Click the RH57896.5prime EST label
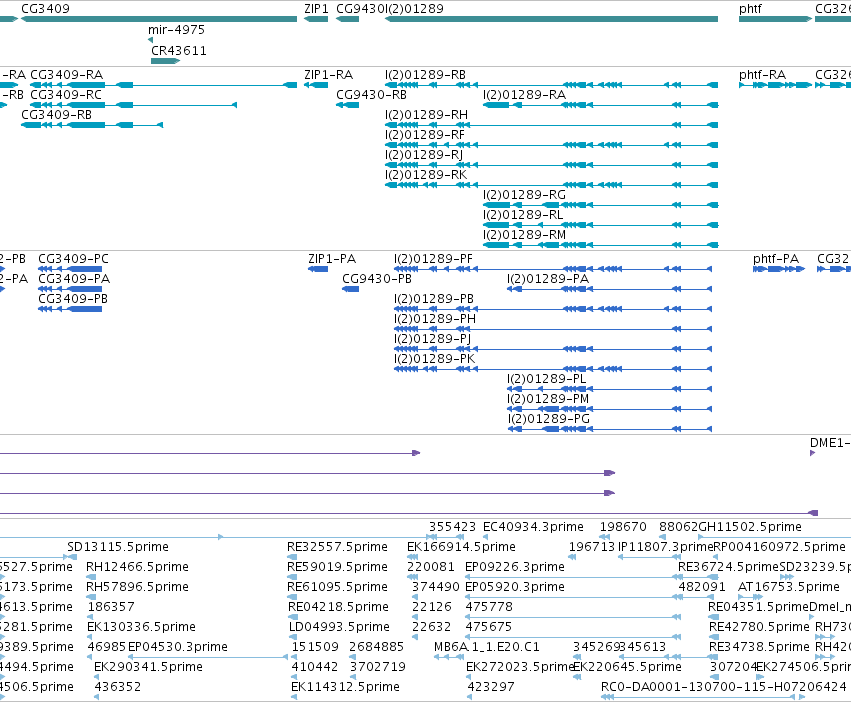851x702 pixels. coord(137,587)
